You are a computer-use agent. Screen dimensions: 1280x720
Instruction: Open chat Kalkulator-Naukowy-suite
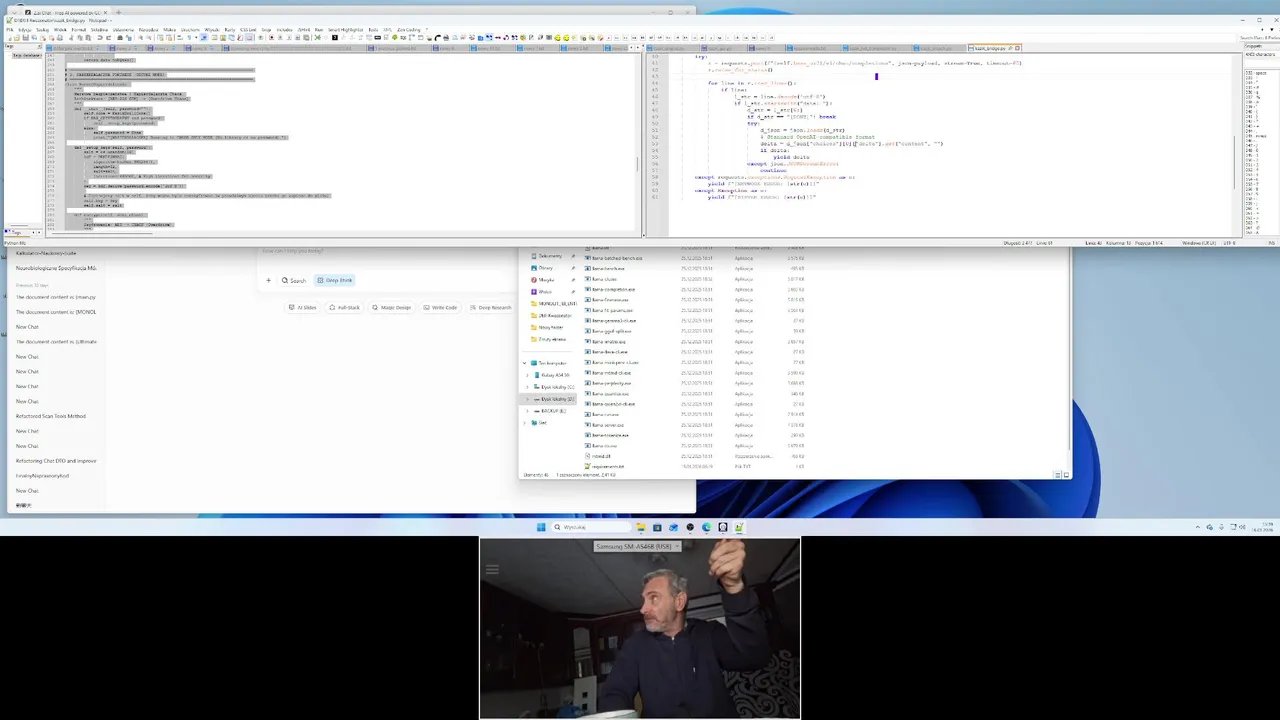point(46,253)
